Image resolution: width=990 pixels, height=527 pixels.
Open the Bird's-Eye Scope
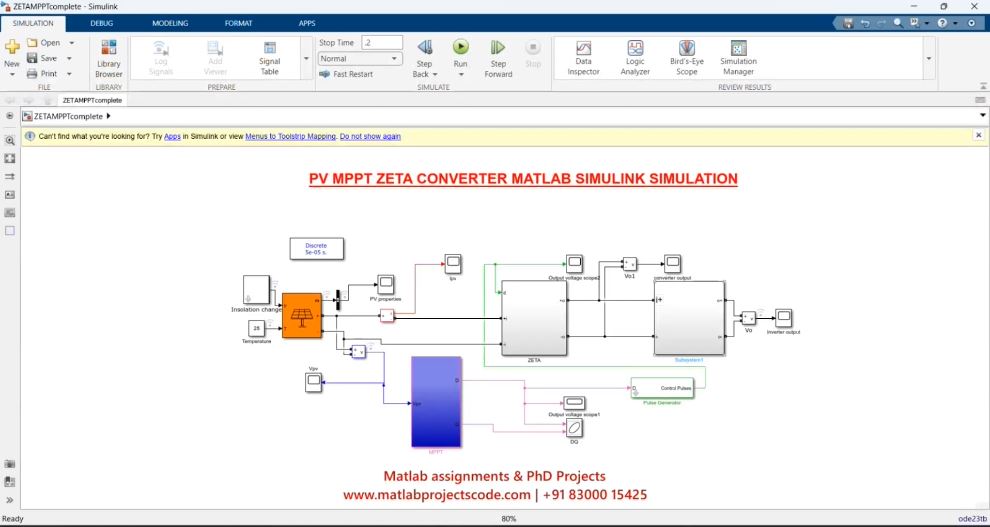point(686,58)
